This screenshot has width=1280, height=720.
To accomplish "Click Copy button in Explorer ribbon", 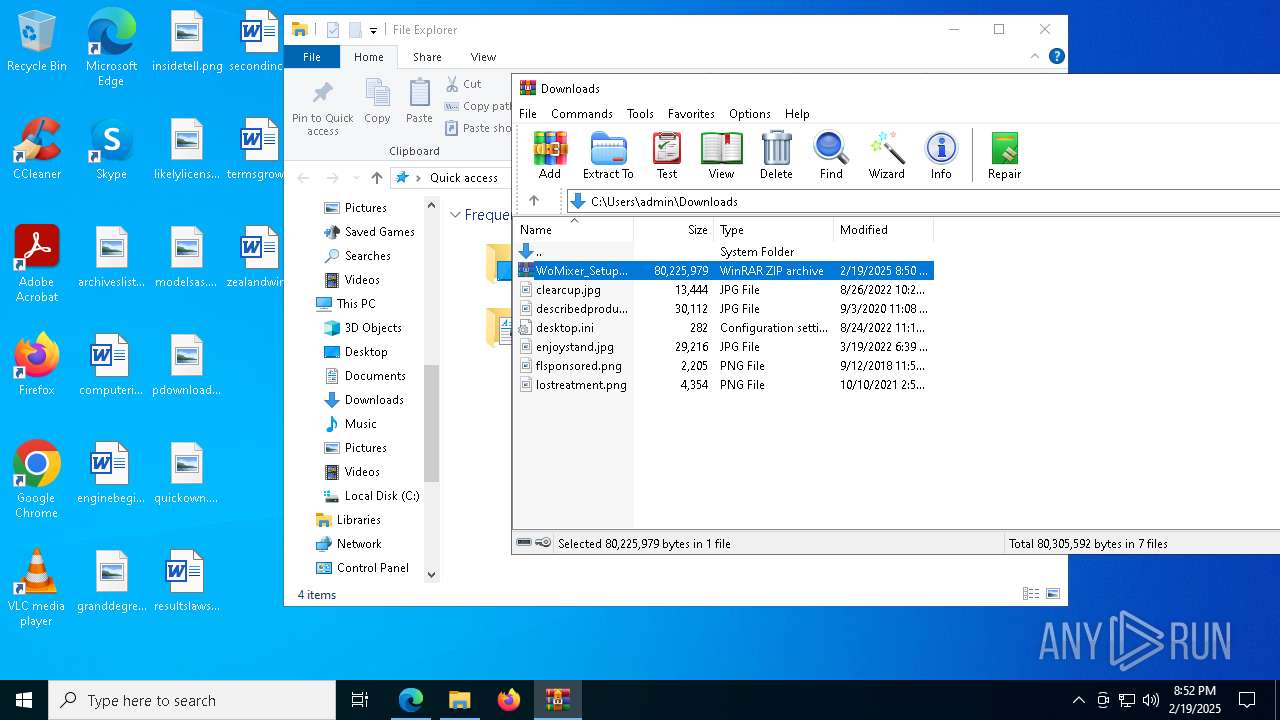I will (x=377, y=101).
